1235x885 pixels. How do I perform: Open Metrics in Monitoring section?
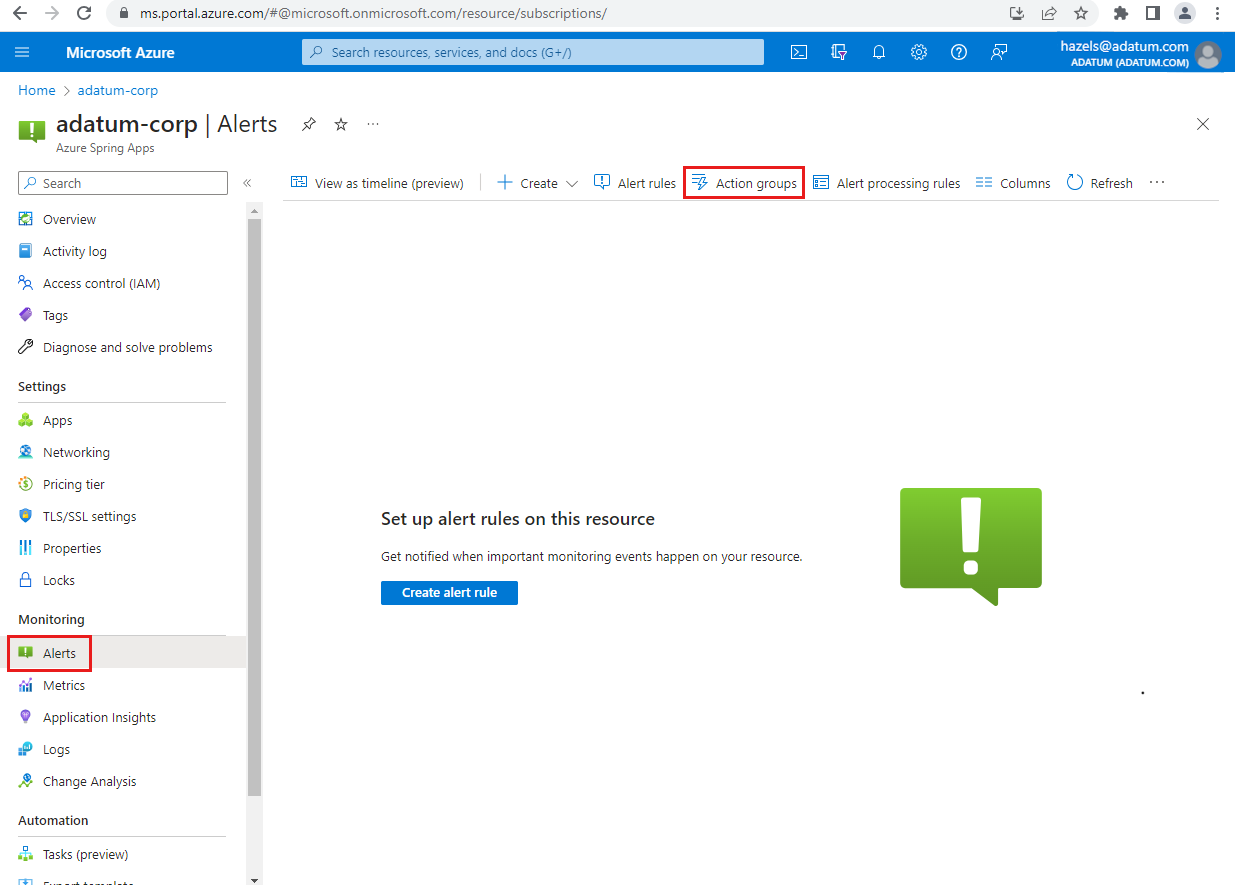pyautogui.click(x=63, y=685)
